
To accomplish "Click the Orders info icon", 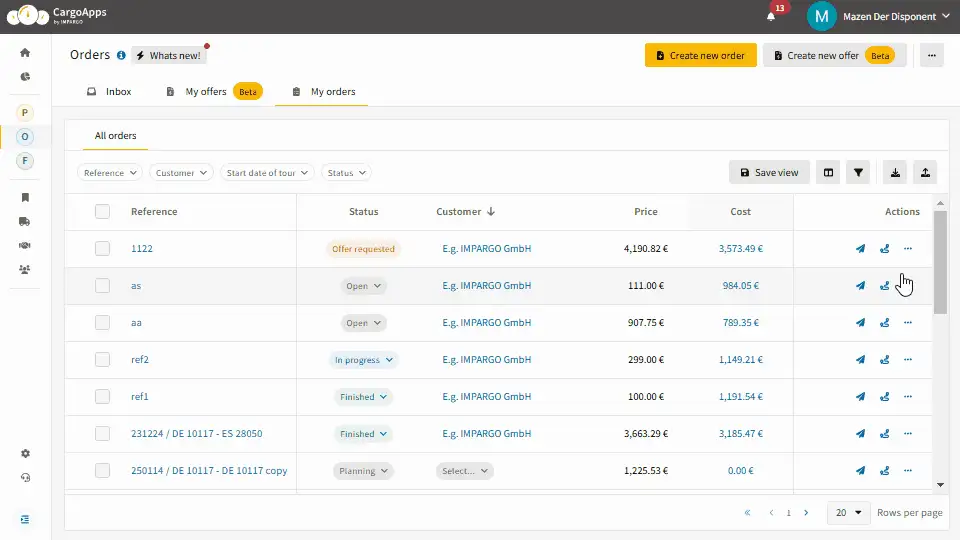I will 121,55.
